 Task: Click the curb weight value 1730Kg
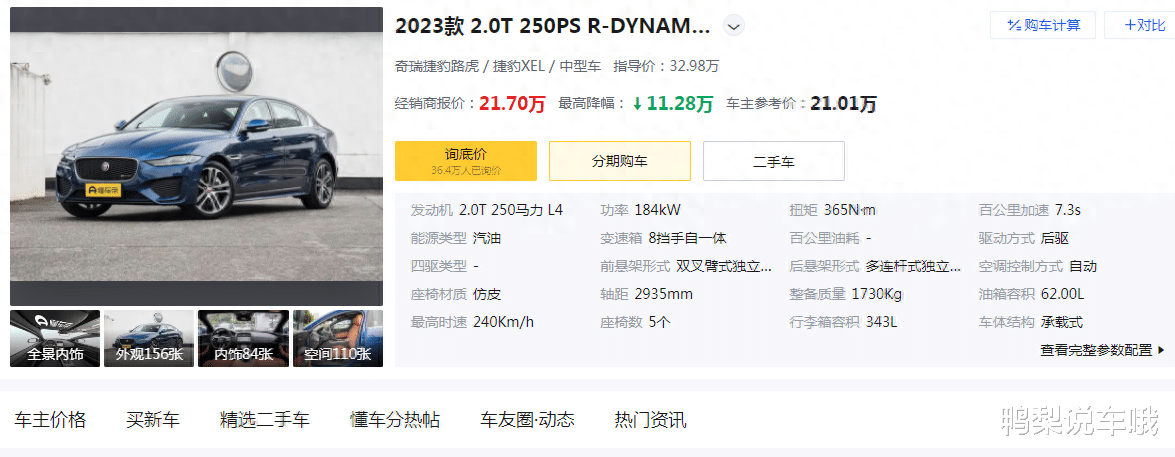[x=877, y=294]
